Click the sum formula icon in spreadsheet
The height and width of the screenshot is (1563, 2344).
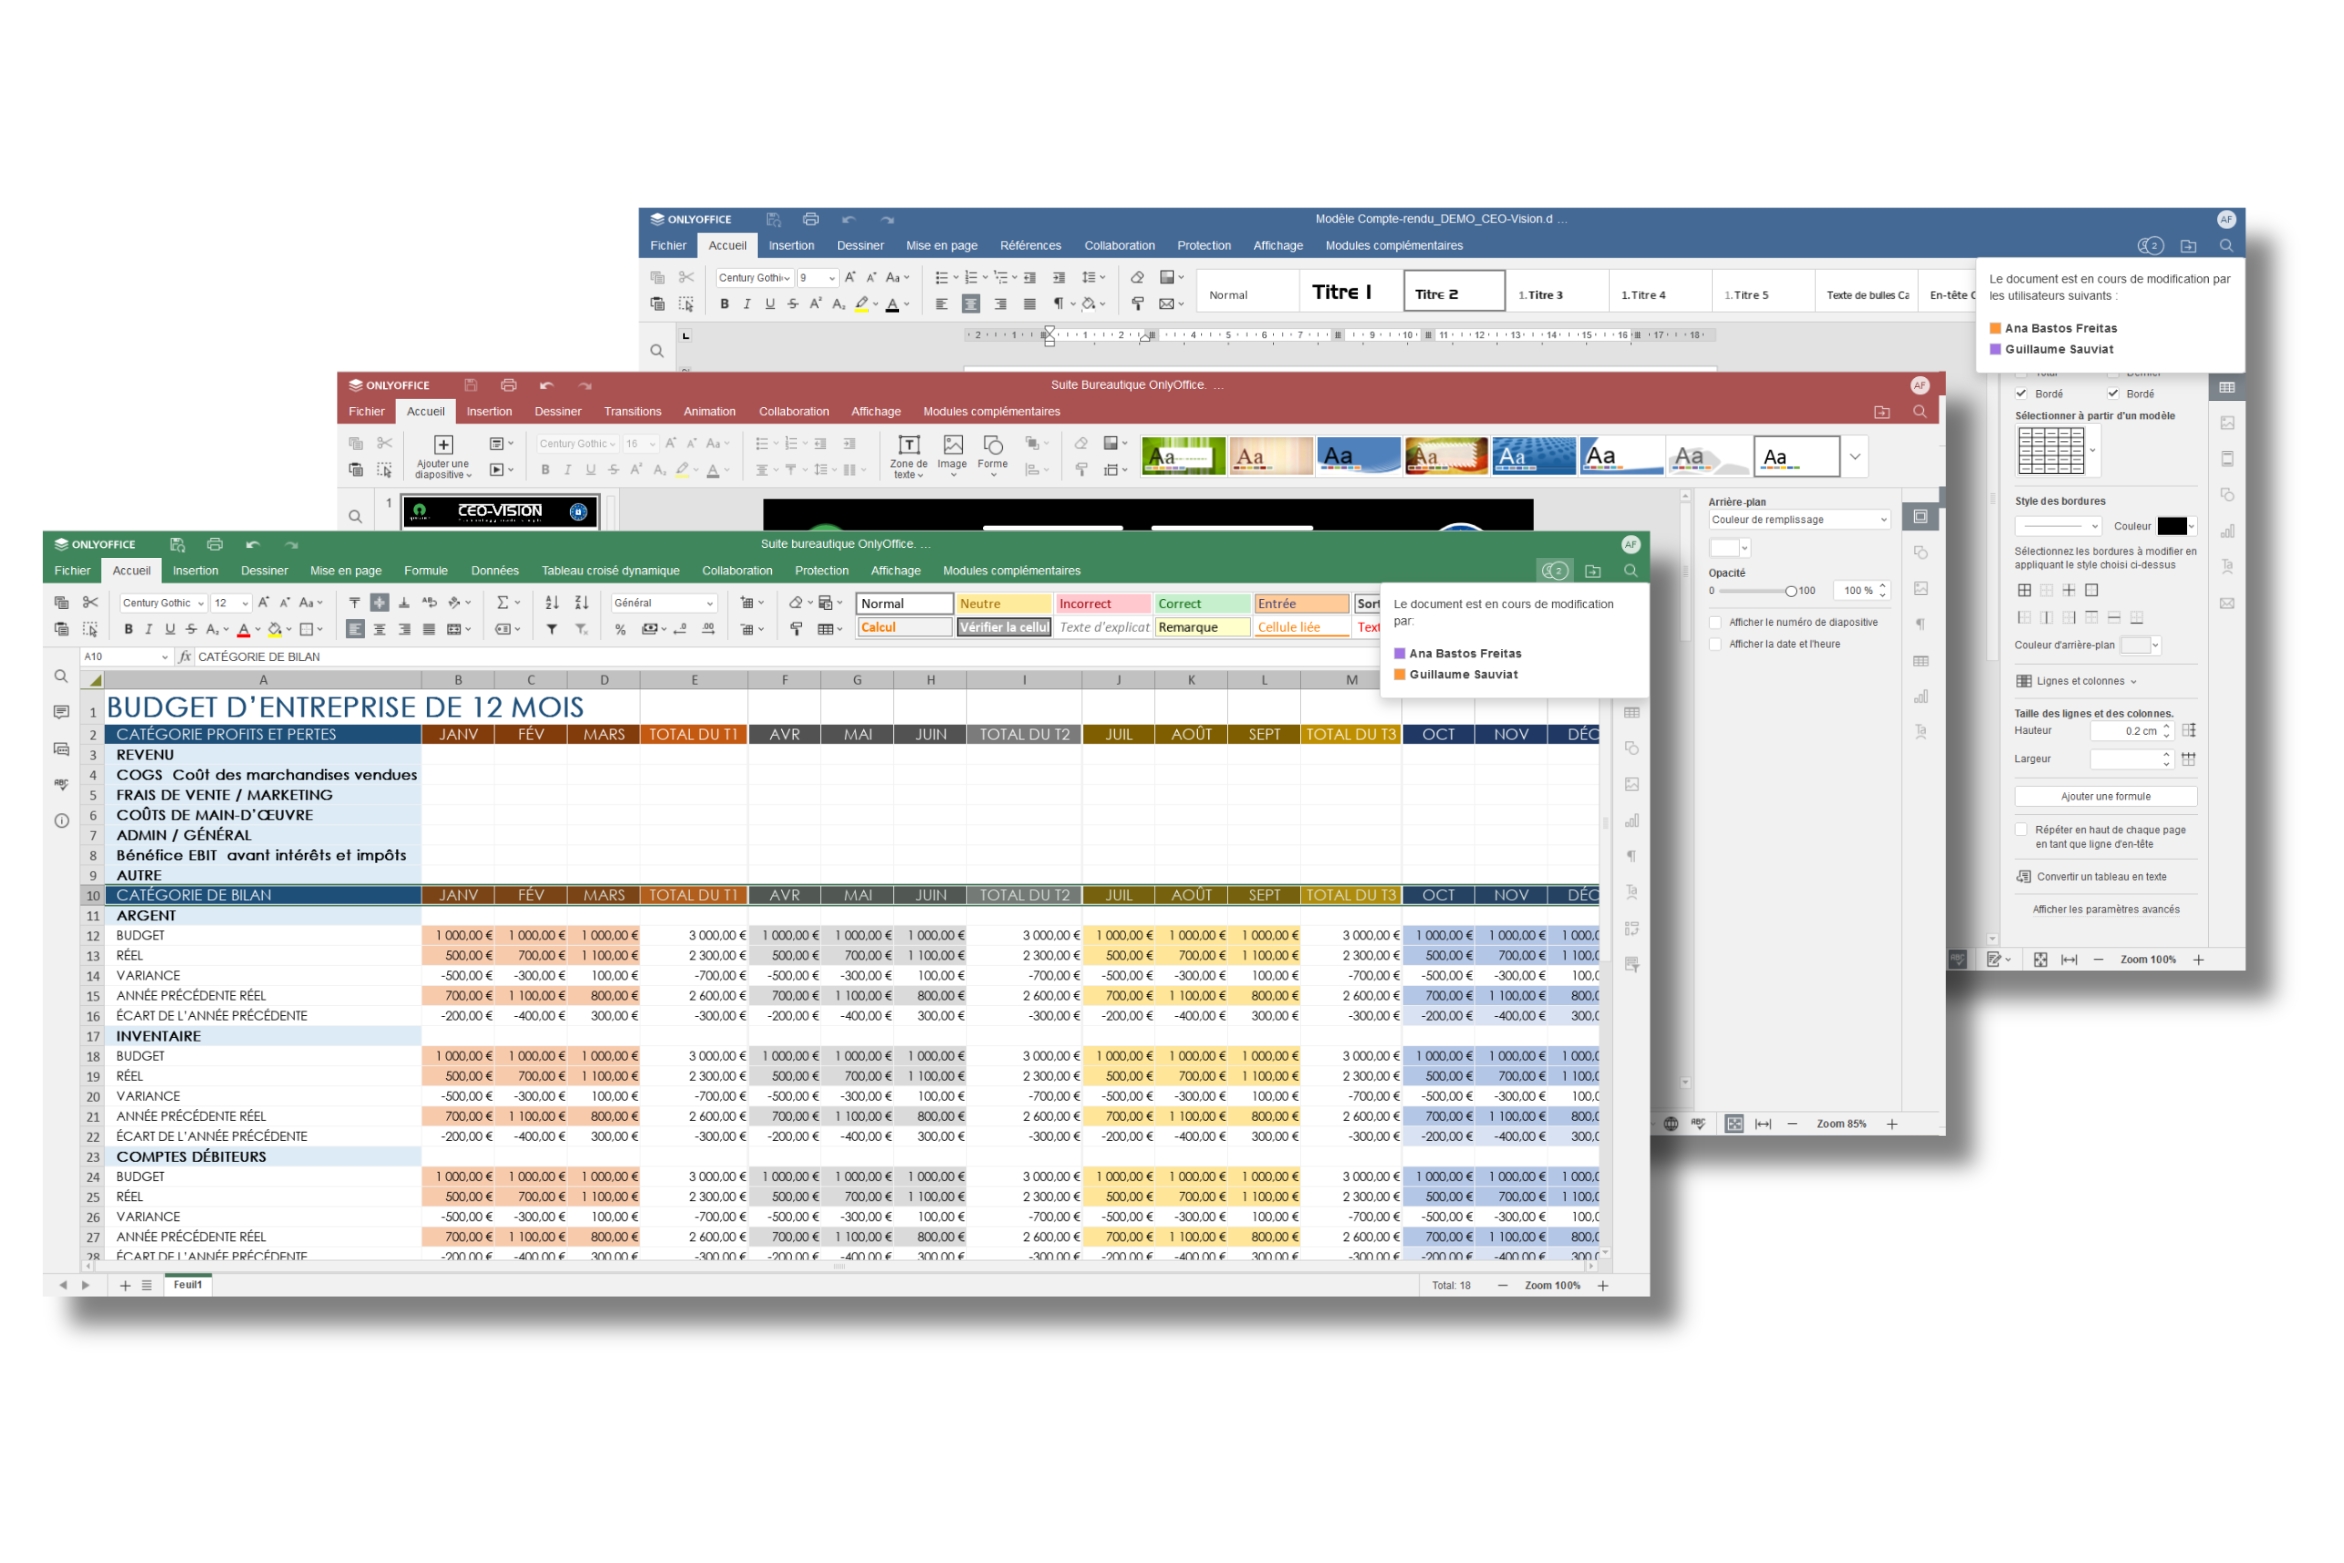tap(502, 602)
